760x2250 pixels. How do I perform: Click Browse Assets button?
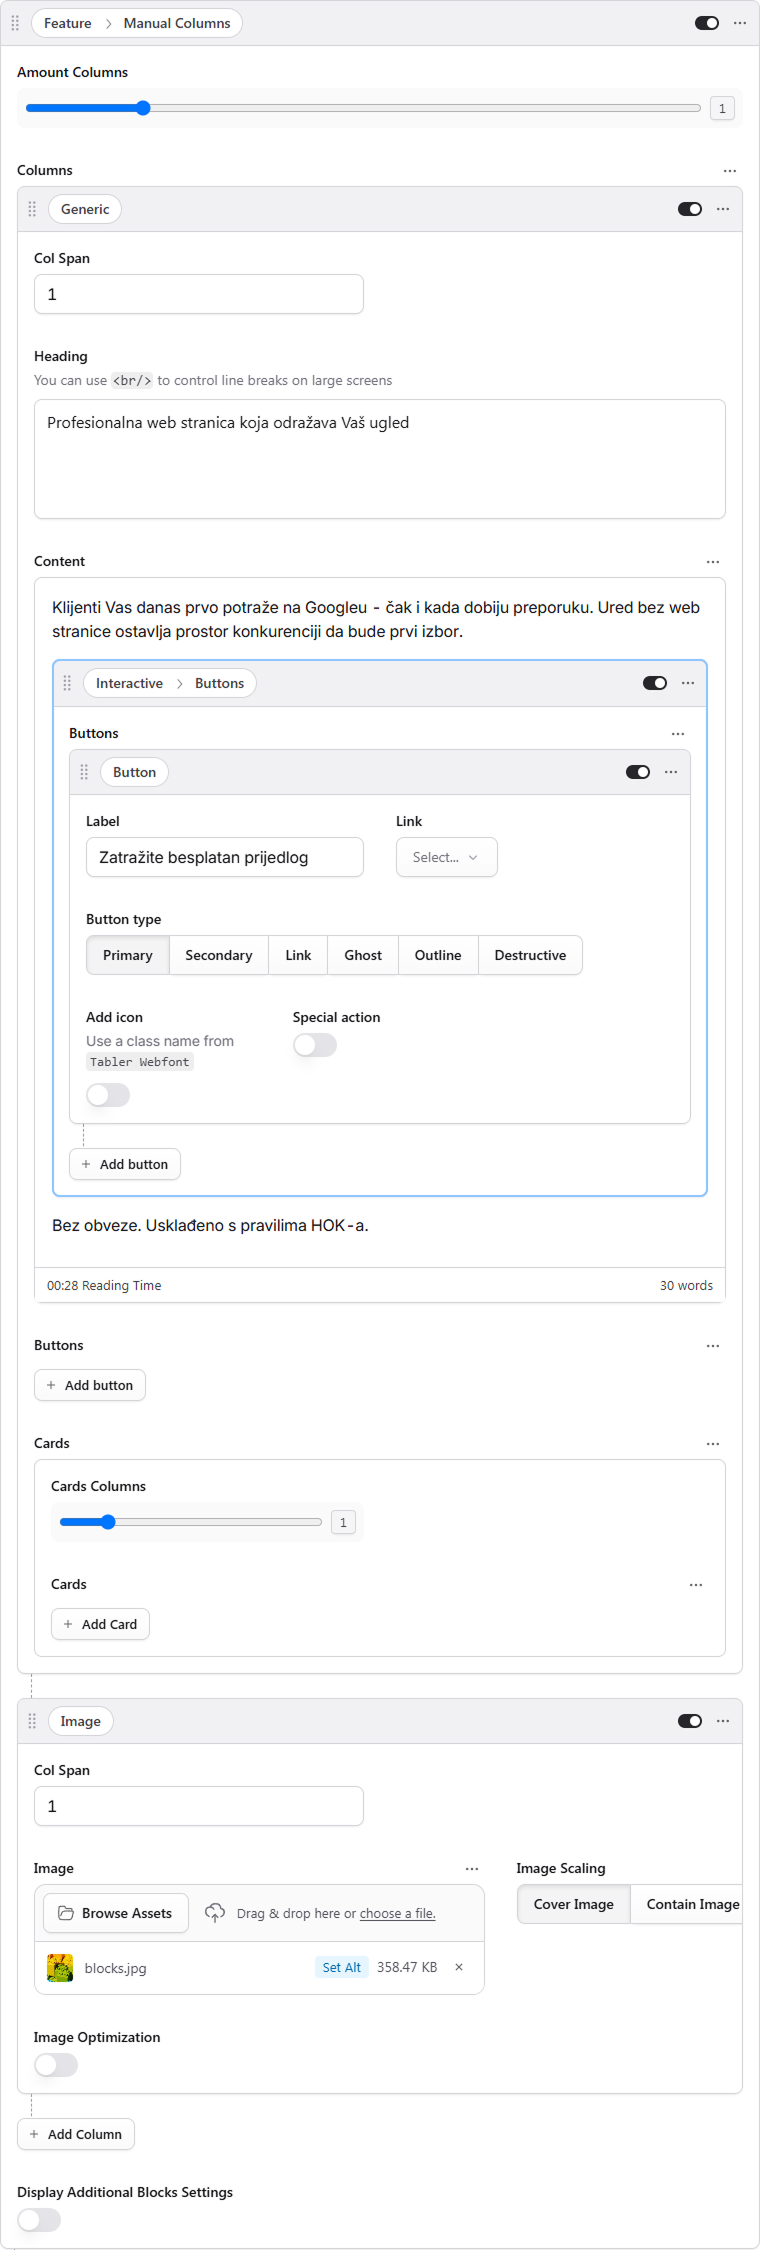click(x=115, y=1913)
